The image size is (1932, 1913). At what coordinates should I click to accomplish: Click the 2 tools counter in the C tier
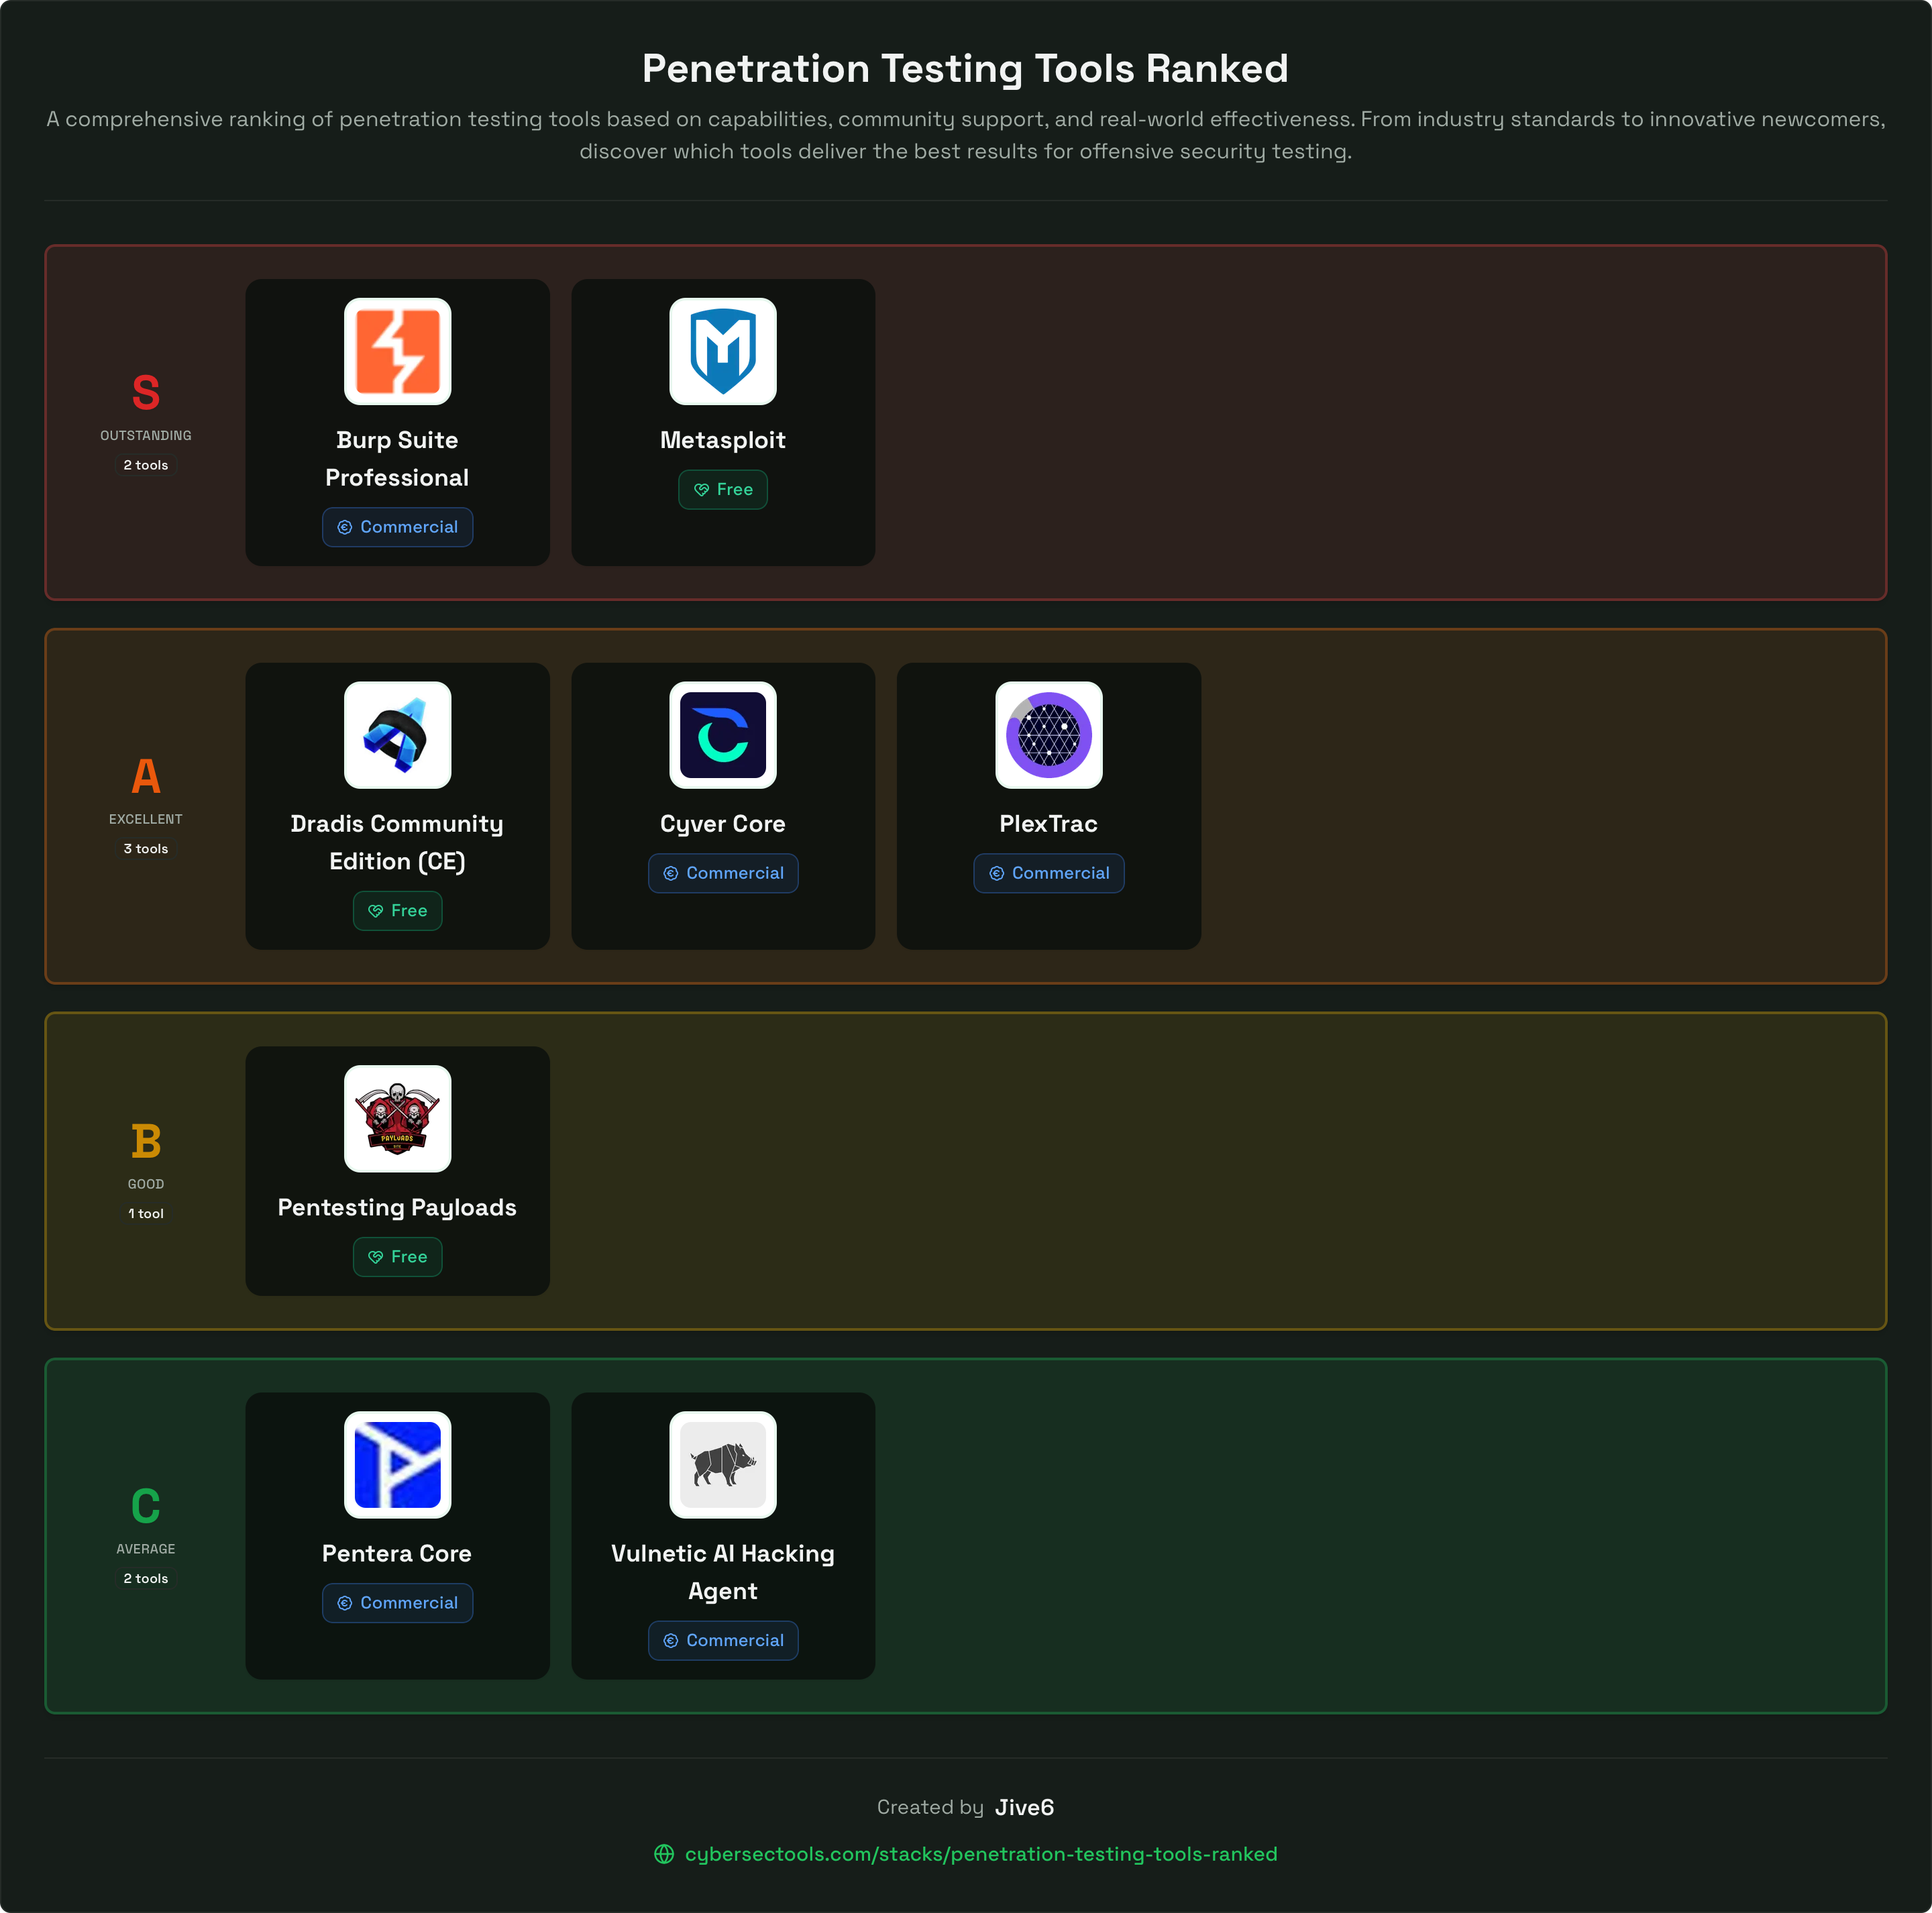pos(145,1578)
